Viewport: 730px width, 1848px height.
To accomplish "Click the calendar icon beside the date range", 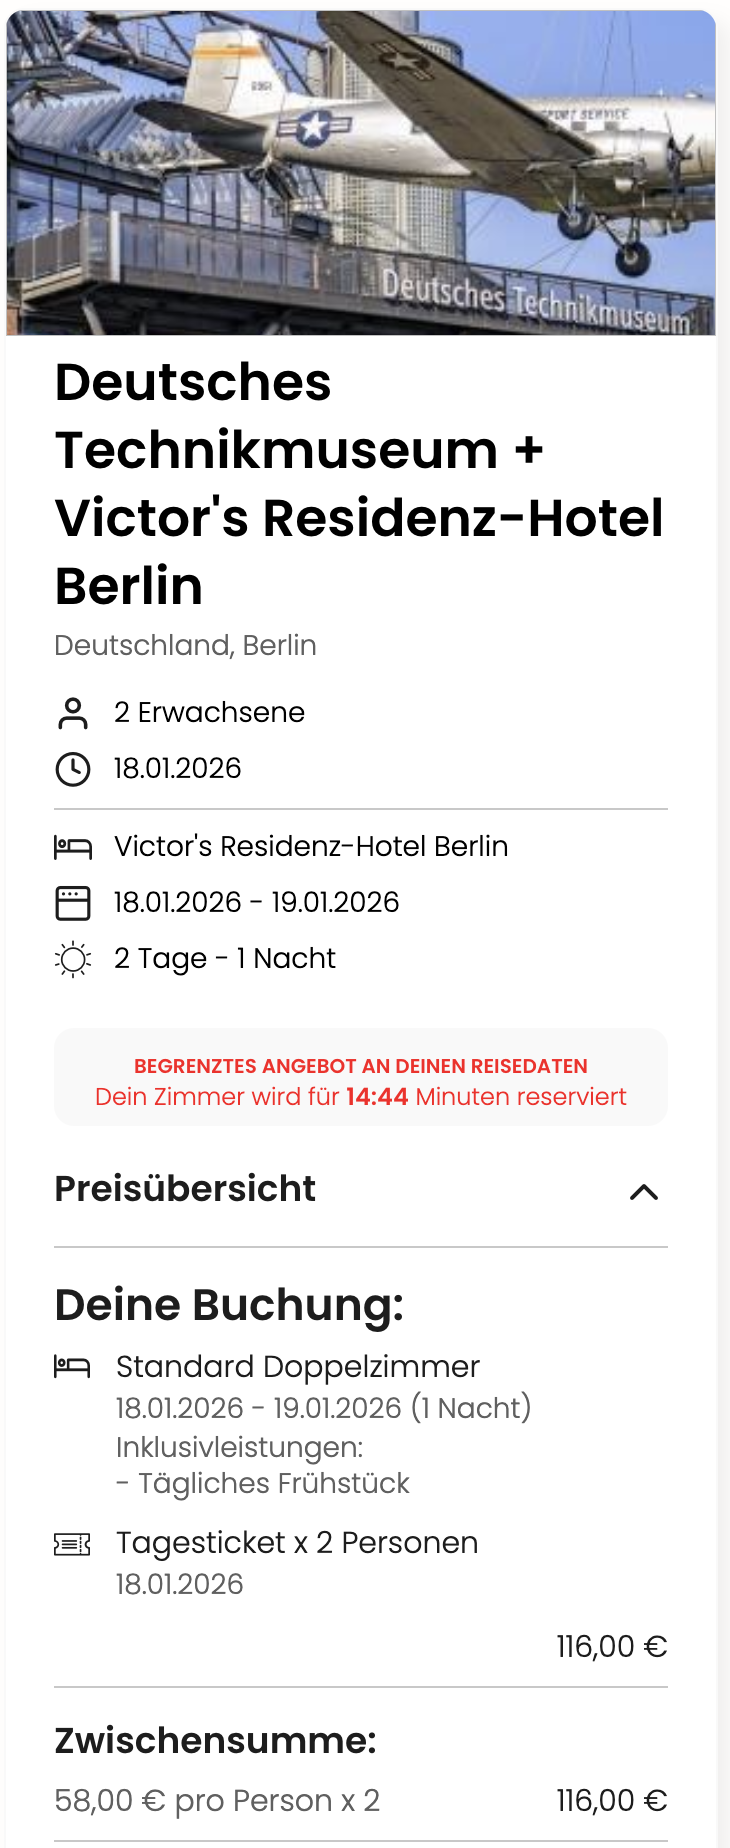I will (x=72, y=903).
